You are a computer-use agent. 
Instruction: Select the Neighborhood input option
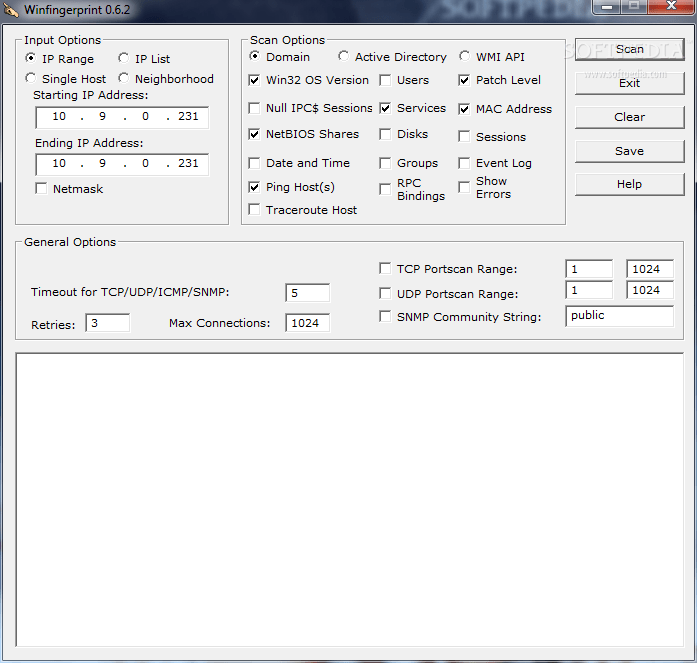(124, 78)
